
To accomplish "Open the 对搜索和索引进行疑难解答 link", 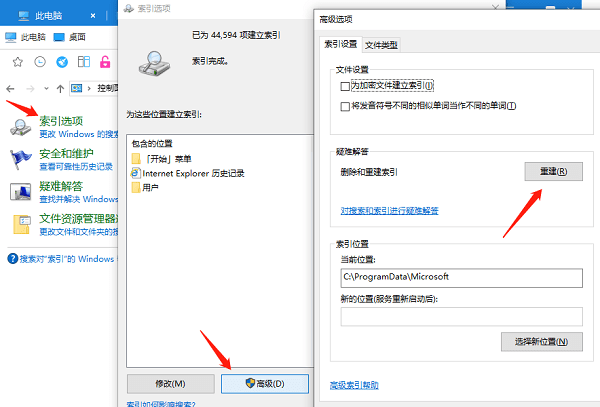I will tap(388, 211).
